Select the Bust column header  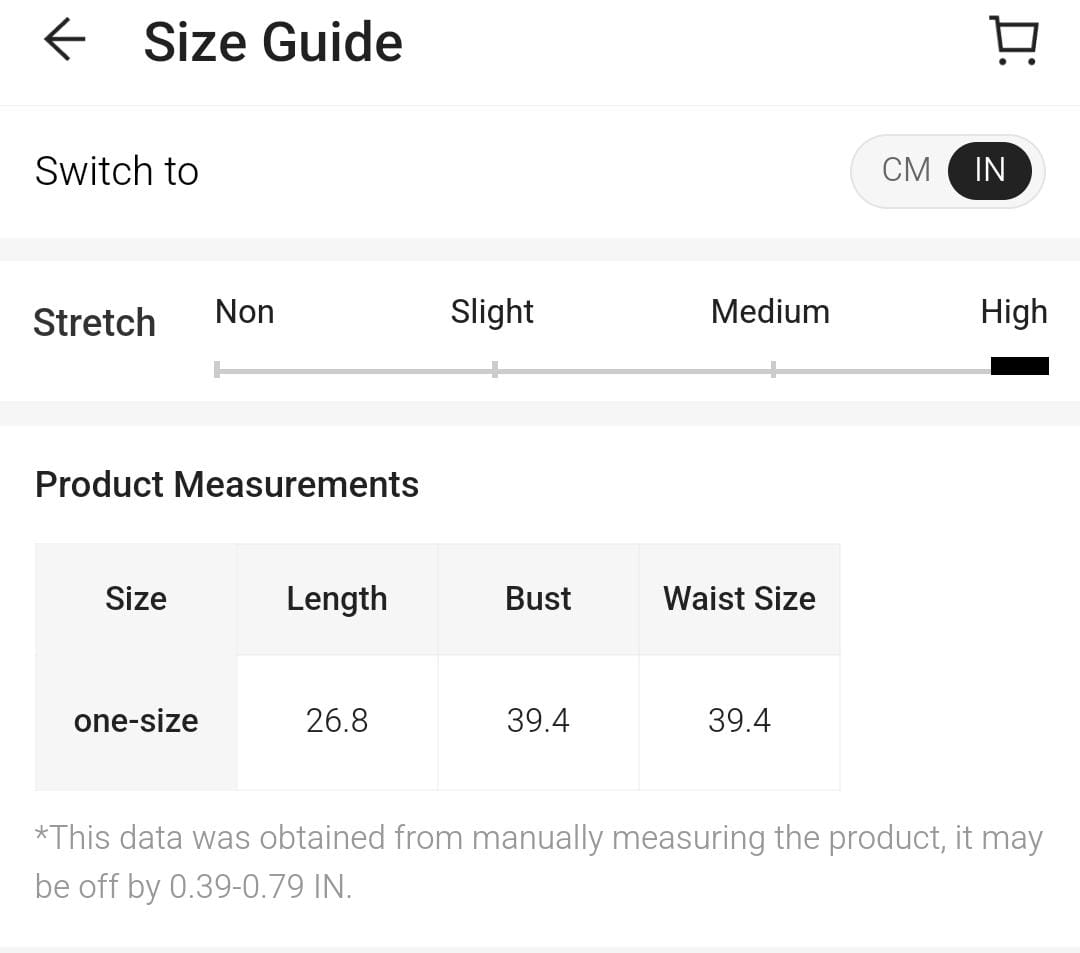click(538, 599)
